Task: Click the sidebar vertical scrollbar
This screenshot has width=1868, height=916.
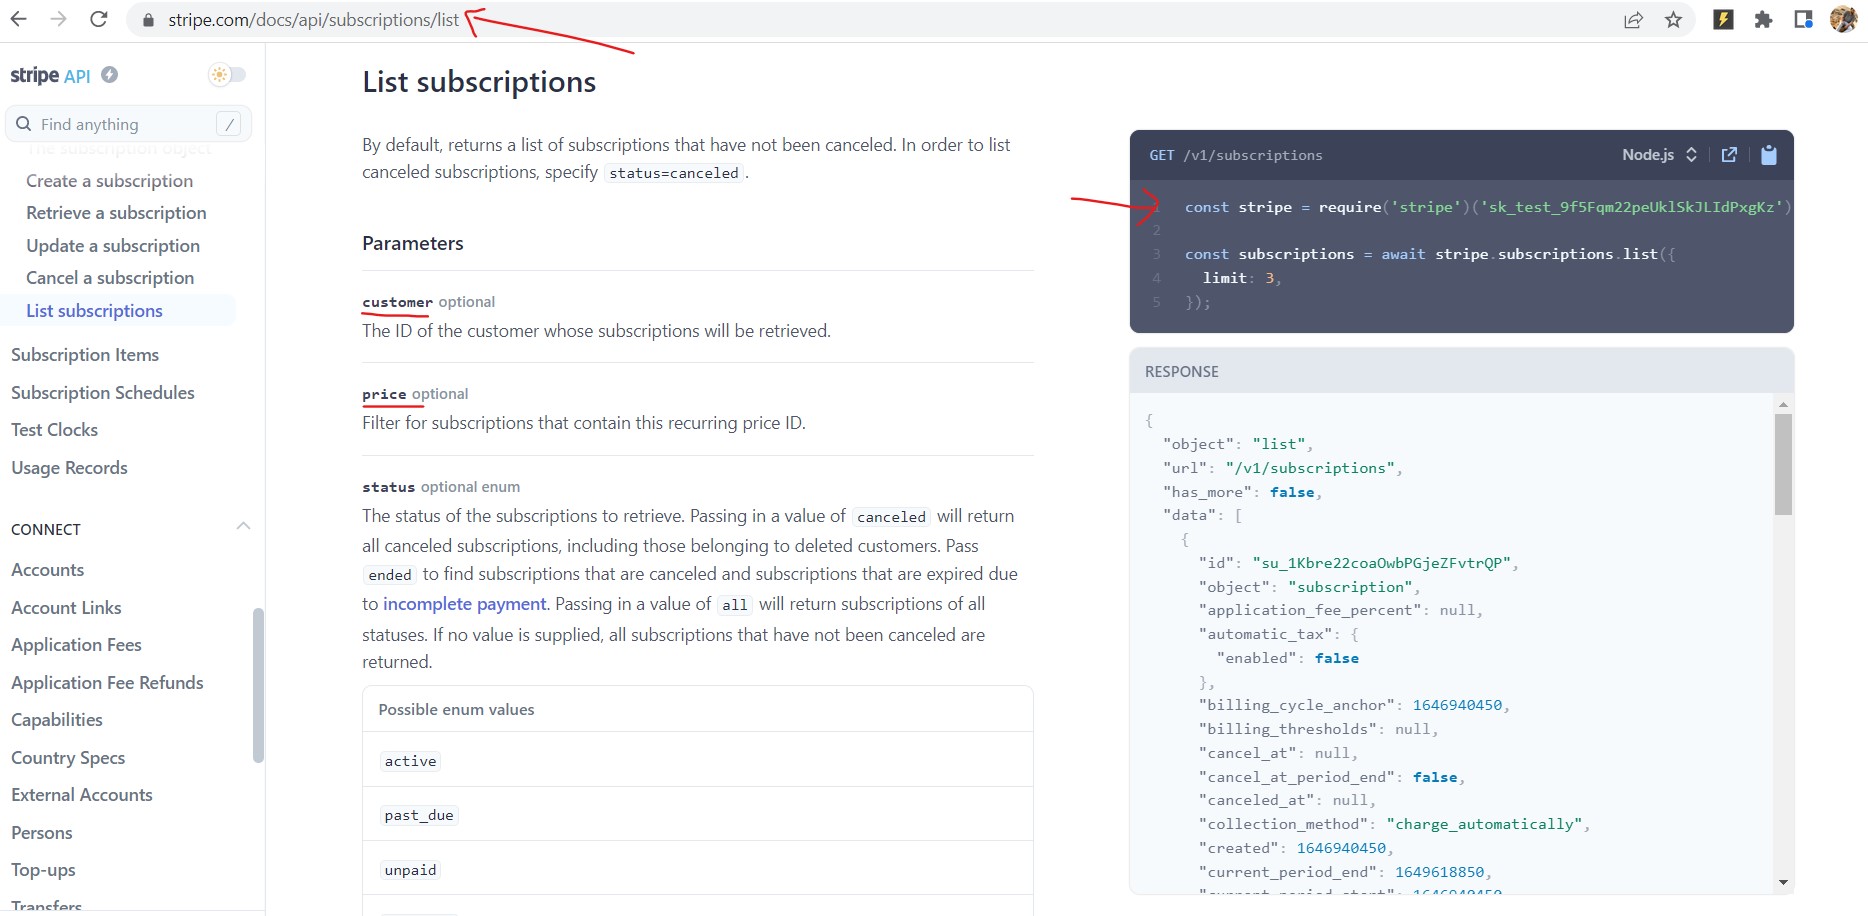Action: click(258, 685)
